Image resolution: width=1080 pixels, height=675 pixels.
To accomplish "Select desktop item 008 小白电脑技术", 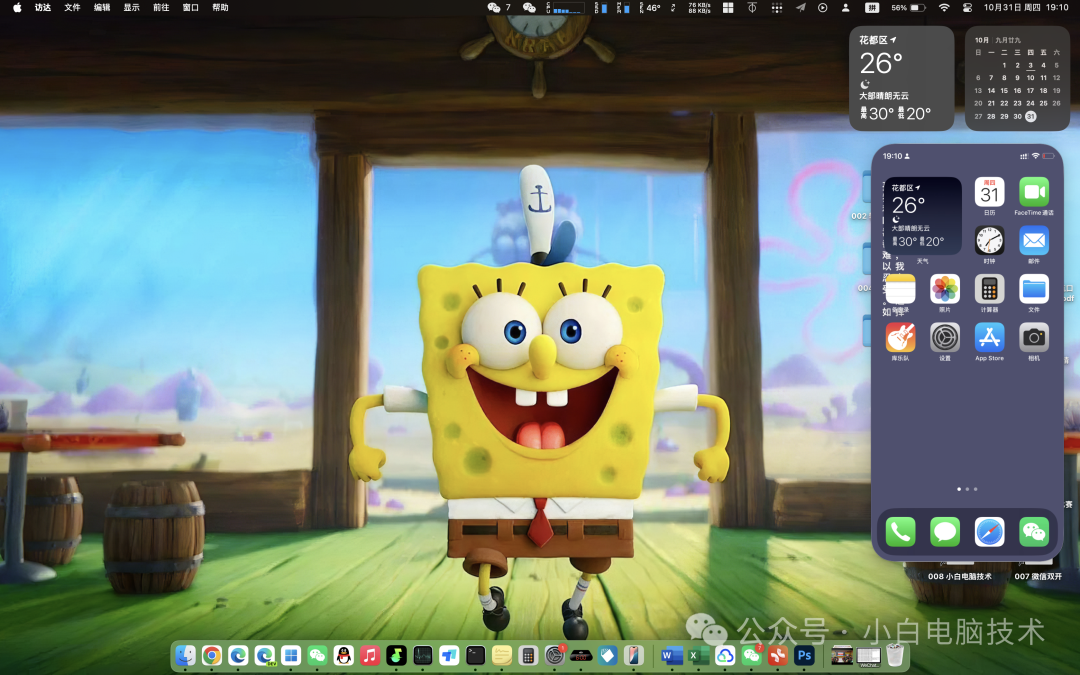I will pyautogui.click(x=959, y=577).
